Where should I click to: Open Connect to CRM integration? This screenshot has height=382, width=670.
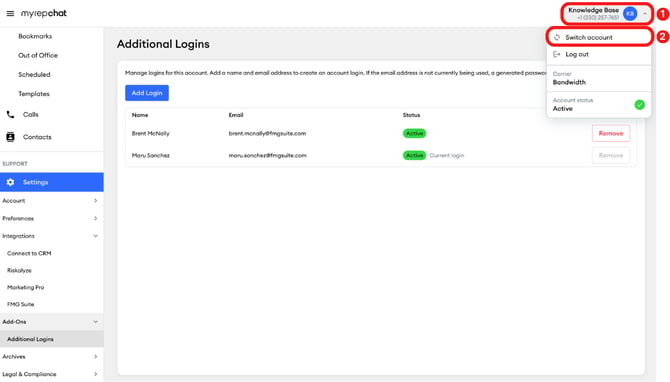(x=29, y=253)
